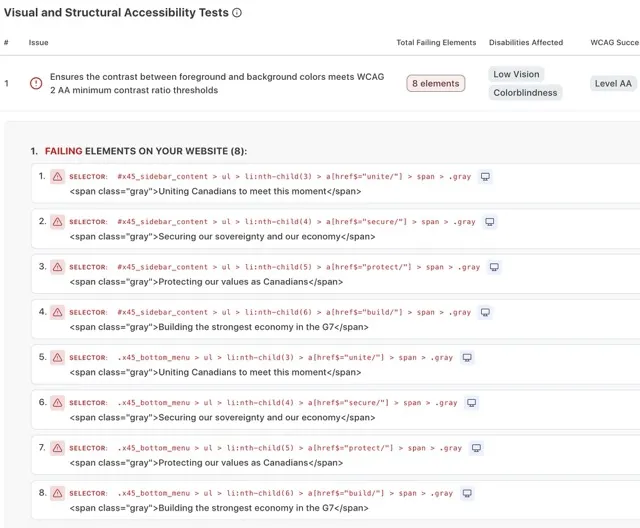Click warning icon on failing element 3
Viewport: 640px width, 528px height.
click(x=57, y=267)
